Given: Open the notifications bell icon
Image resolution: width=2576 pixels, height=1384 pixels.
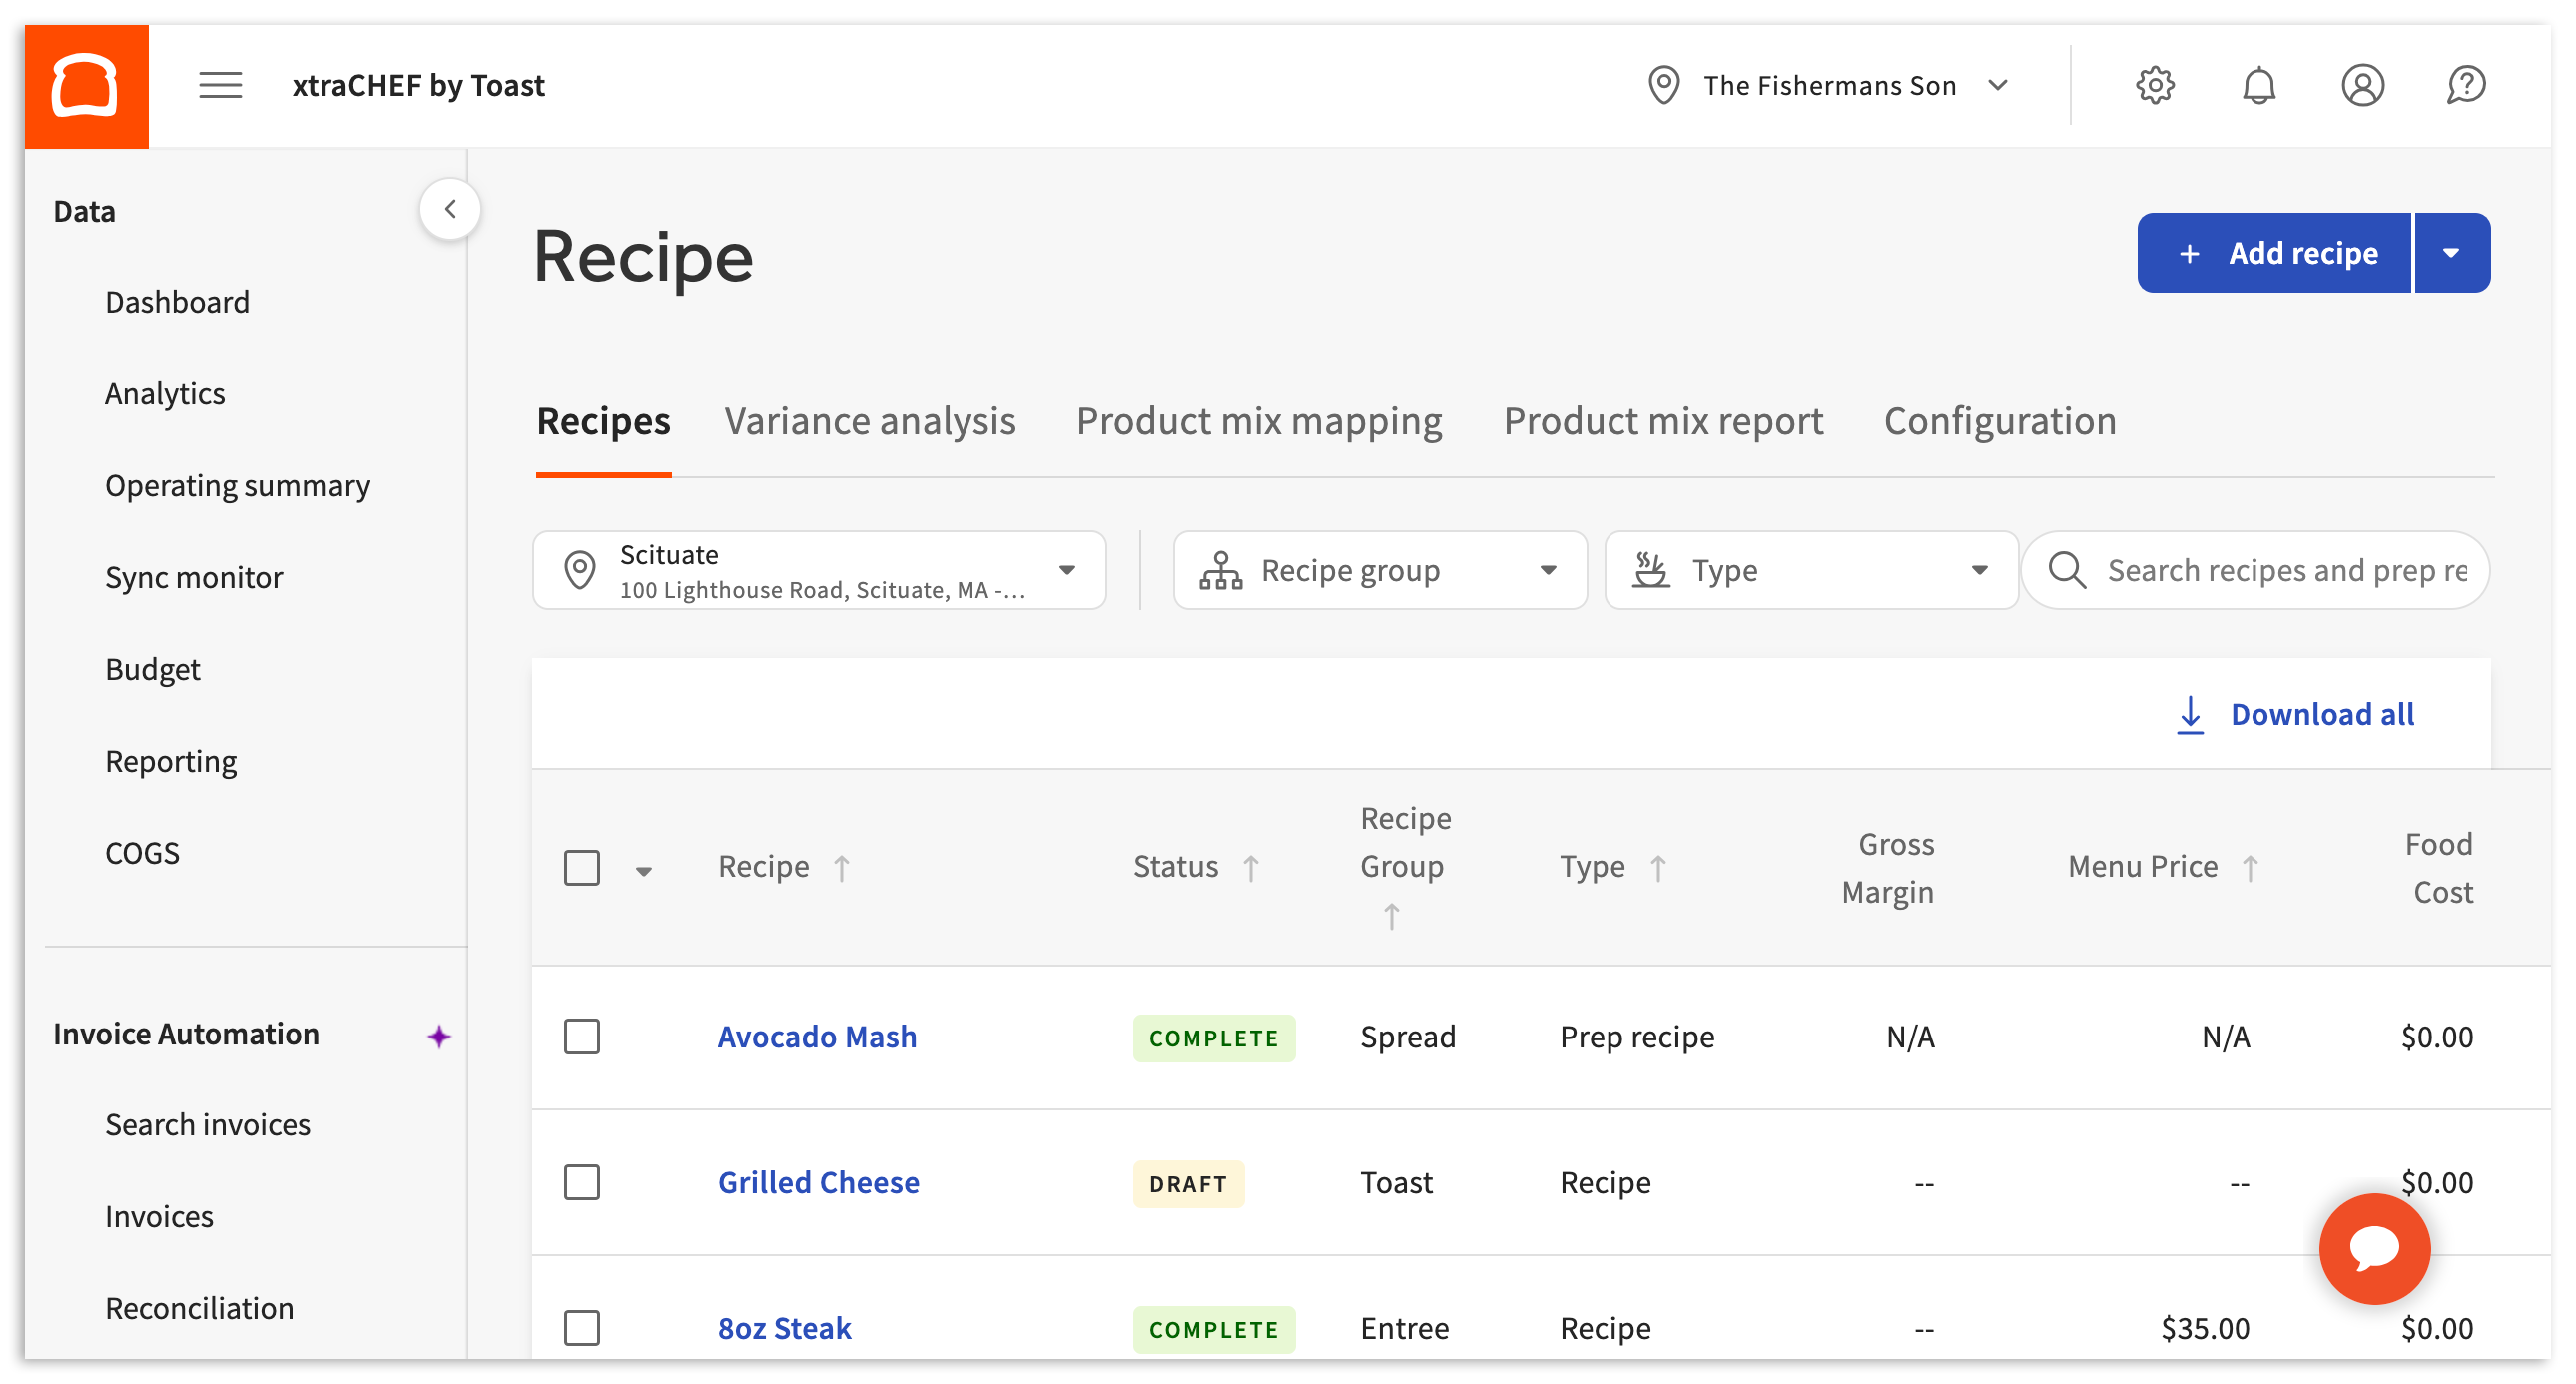Looking at the screenshot, I should pos(2259,86).
